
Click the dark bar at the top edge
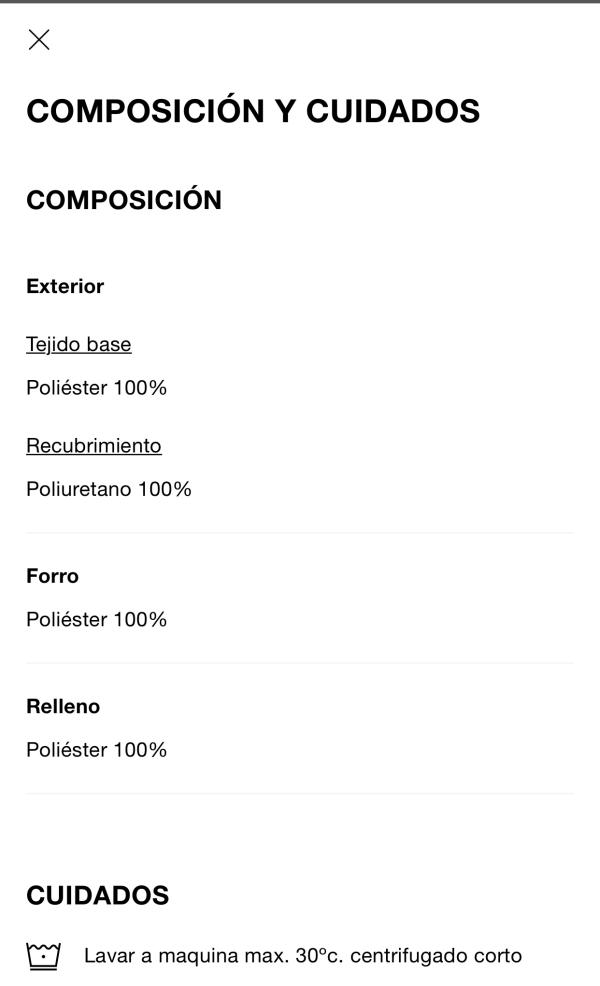point(300,1)
